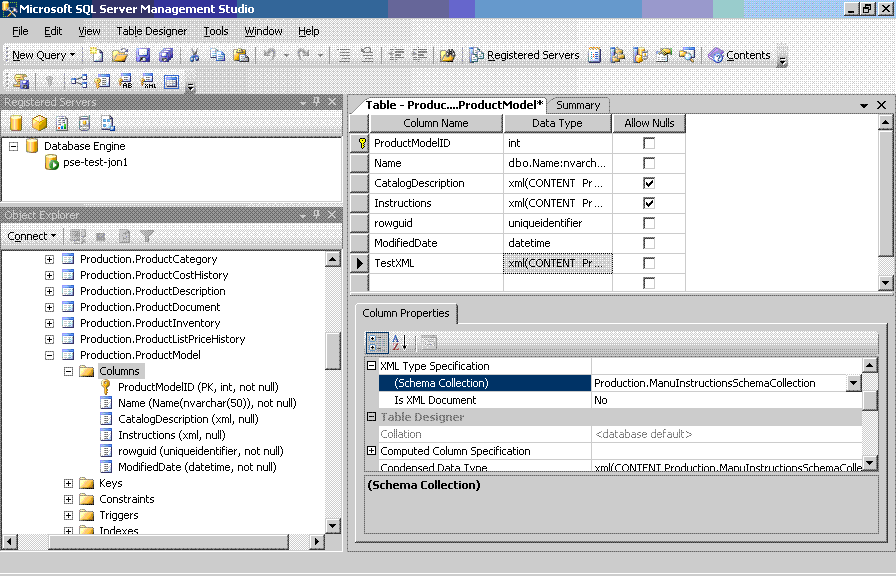Toggle Allow Nulls for rowguid
Screen dimensions: 896x576
pos(649,223)
